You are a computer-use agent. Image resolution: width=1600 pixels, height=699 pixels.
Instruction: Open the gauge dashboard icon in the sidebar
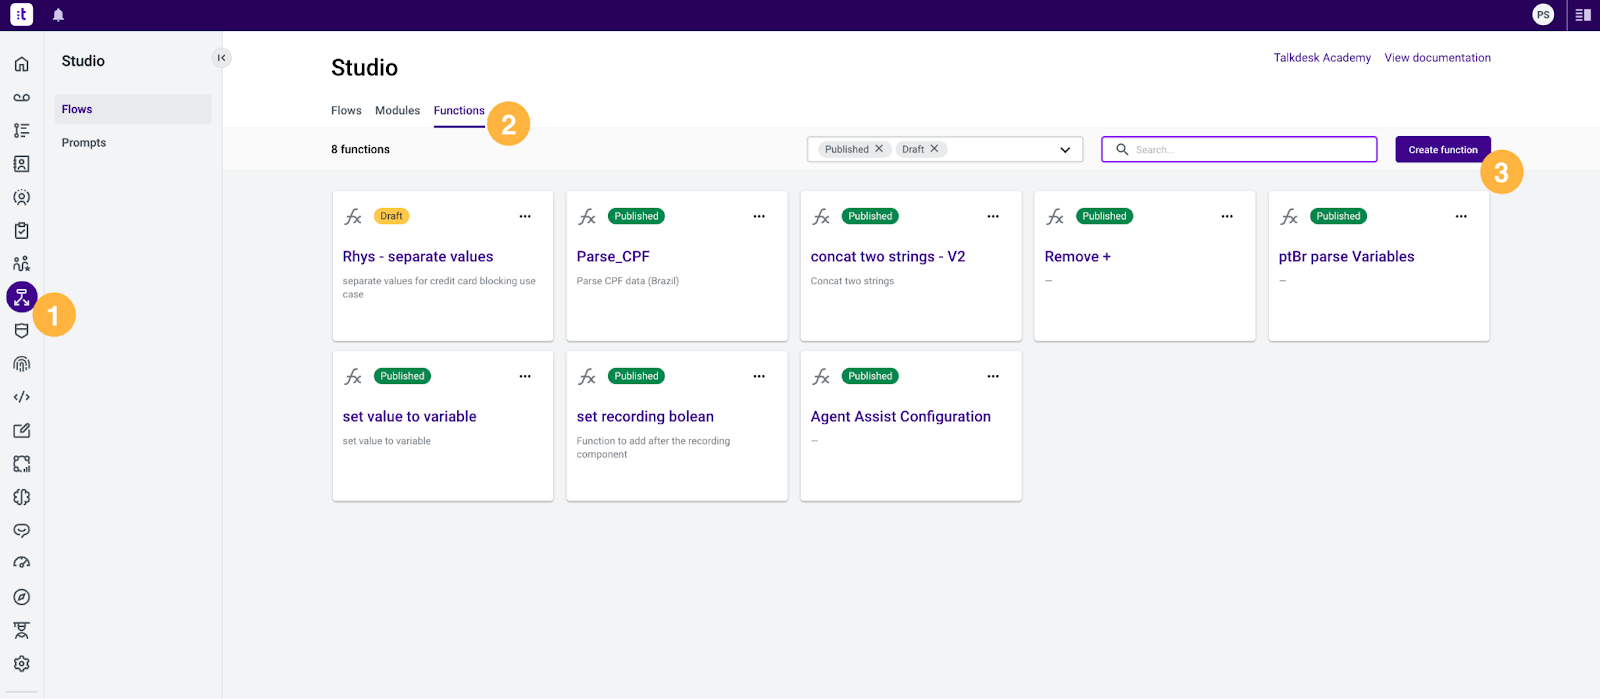21,563
